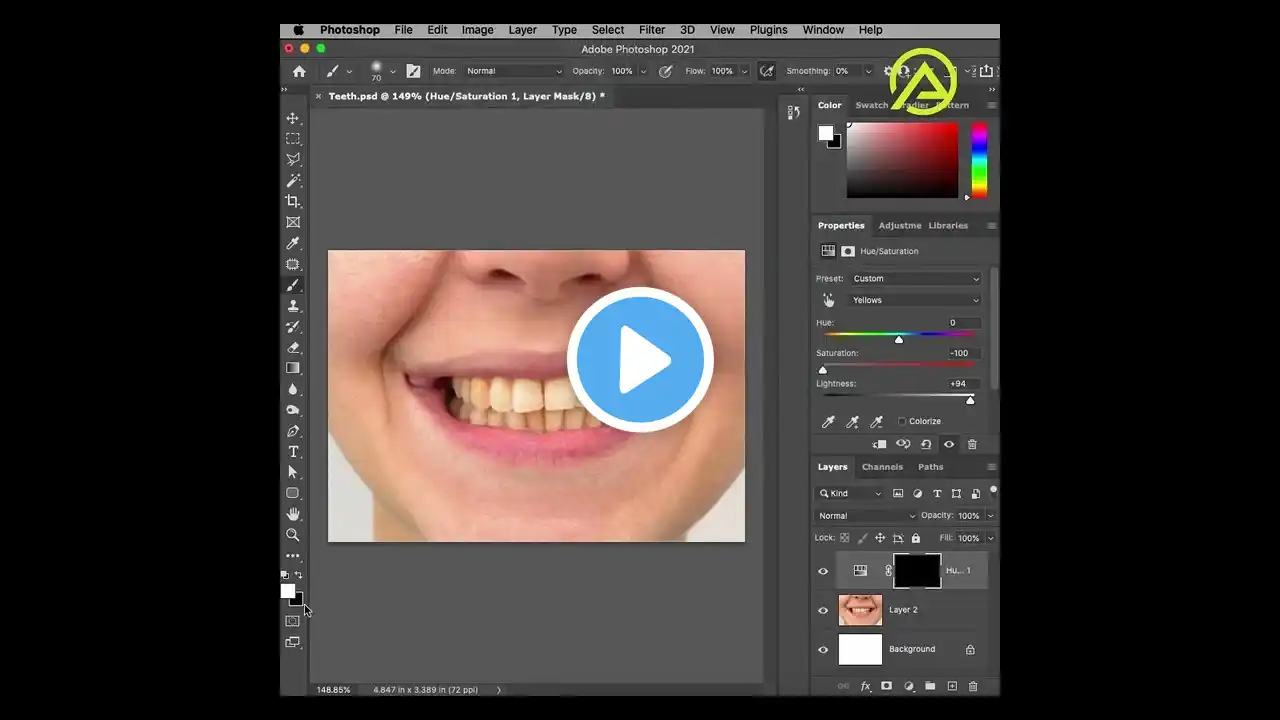1280x720 pixels.
Task: Open the Yellows channel dropdown
Action: click(915, 300)
